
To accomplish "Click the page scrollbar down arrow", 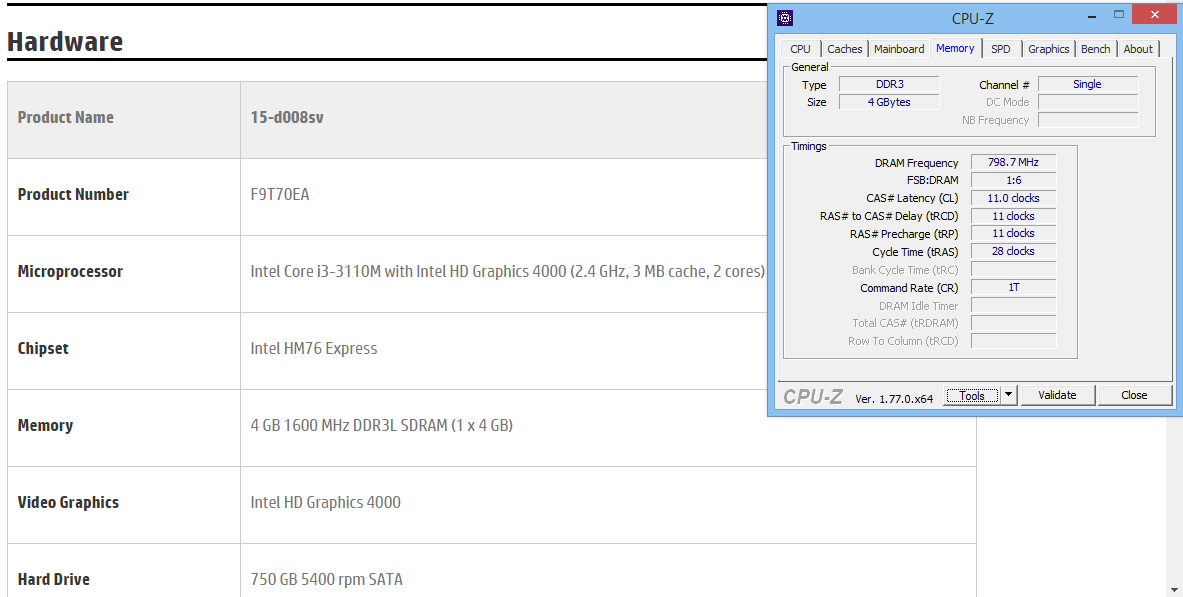I will point(1174,589).
